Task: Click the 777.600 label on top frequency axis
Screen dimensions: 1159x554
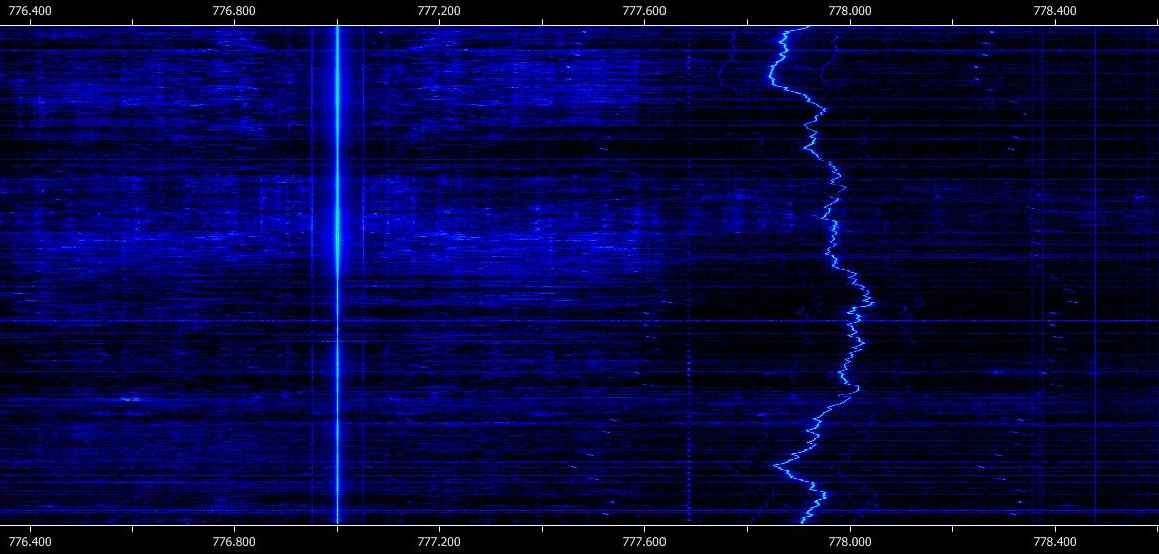Action: coord(645,10)
